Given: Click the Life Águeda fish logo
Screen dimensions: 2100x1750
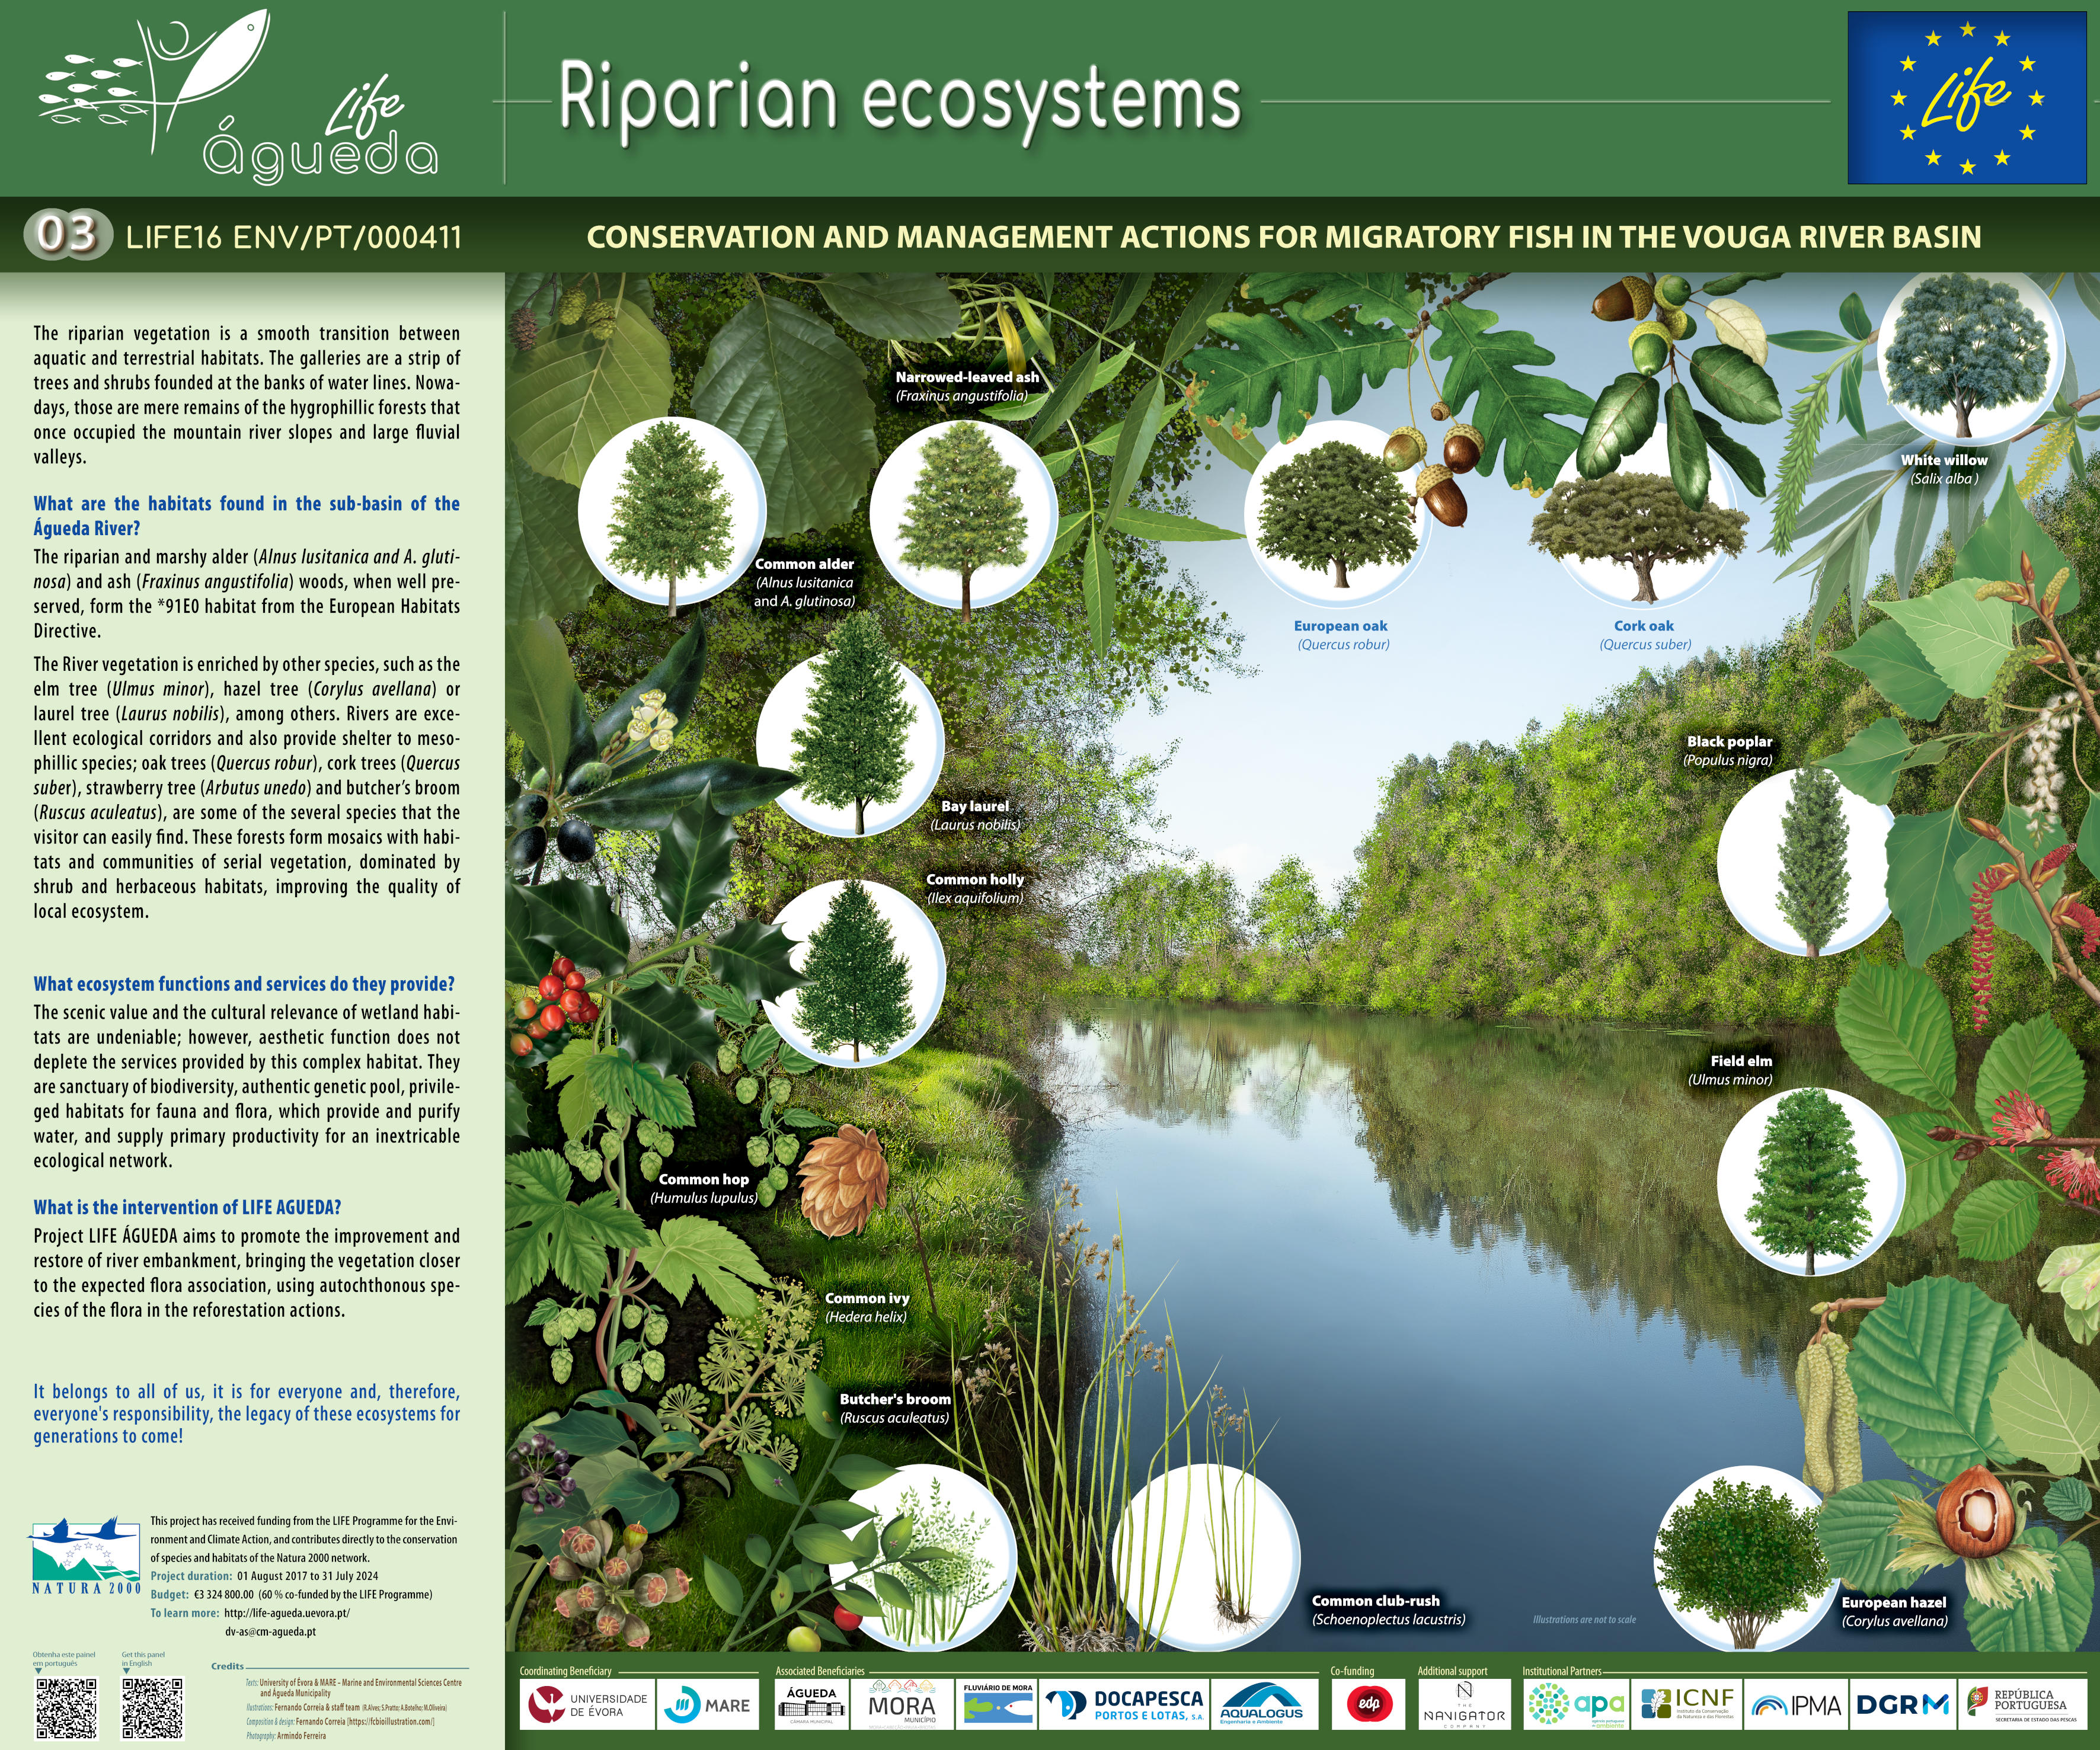Looking at the screenshot, I should [x=238, y=97].
